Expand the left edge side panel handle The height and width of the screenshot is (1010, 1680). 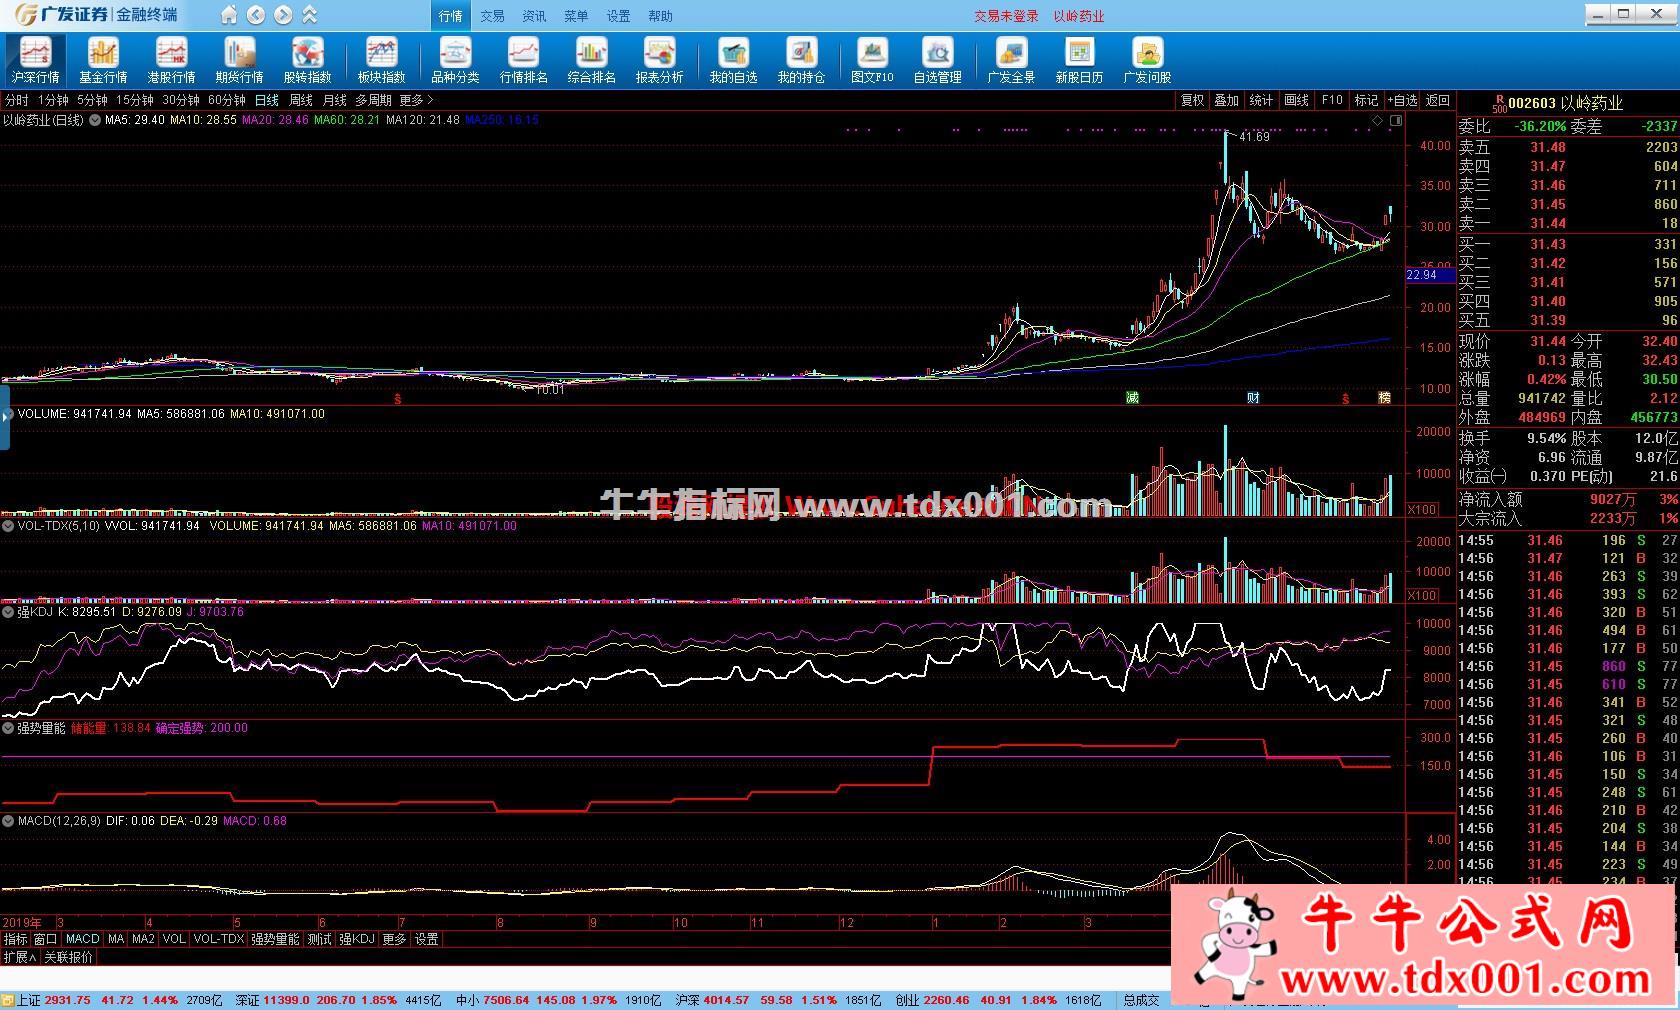5,416
